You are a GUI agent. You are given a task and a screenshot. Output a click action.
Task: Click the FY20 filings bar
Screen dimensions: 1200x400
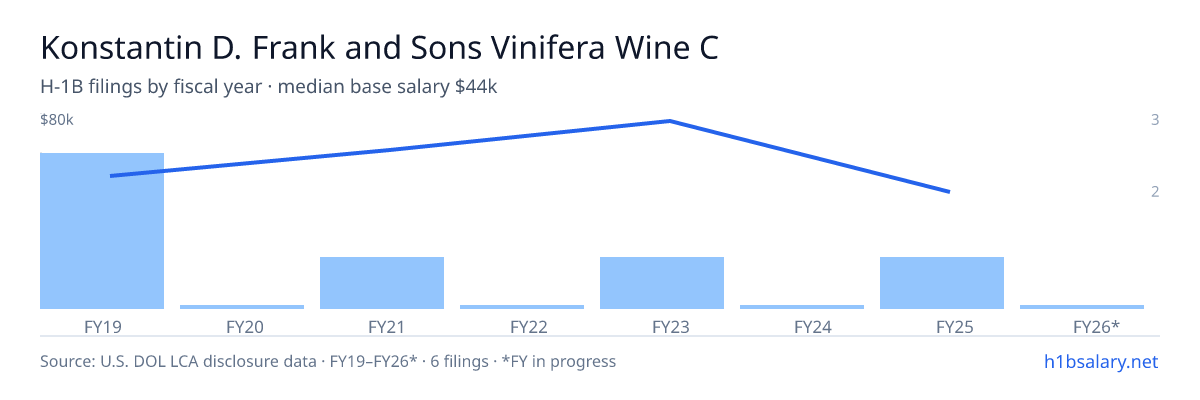(242, 307)
